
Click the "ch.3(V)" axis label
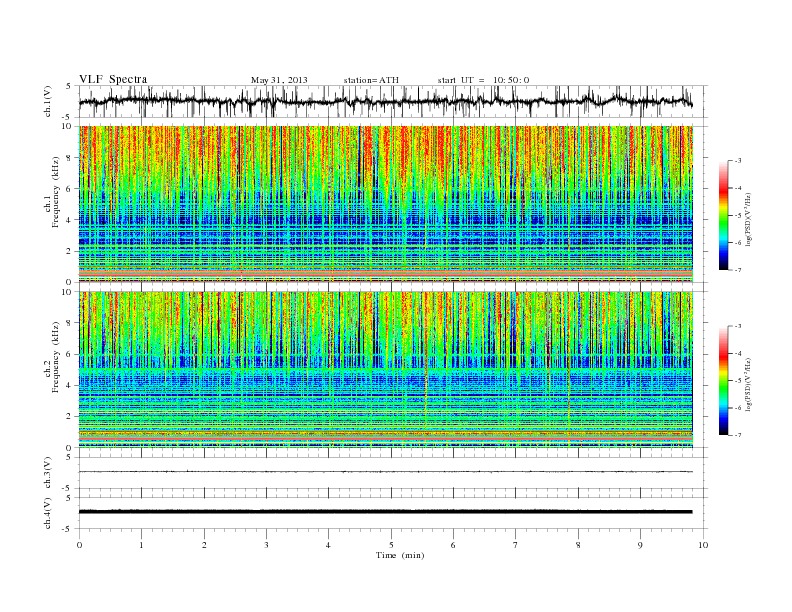(x=48, y=473)
